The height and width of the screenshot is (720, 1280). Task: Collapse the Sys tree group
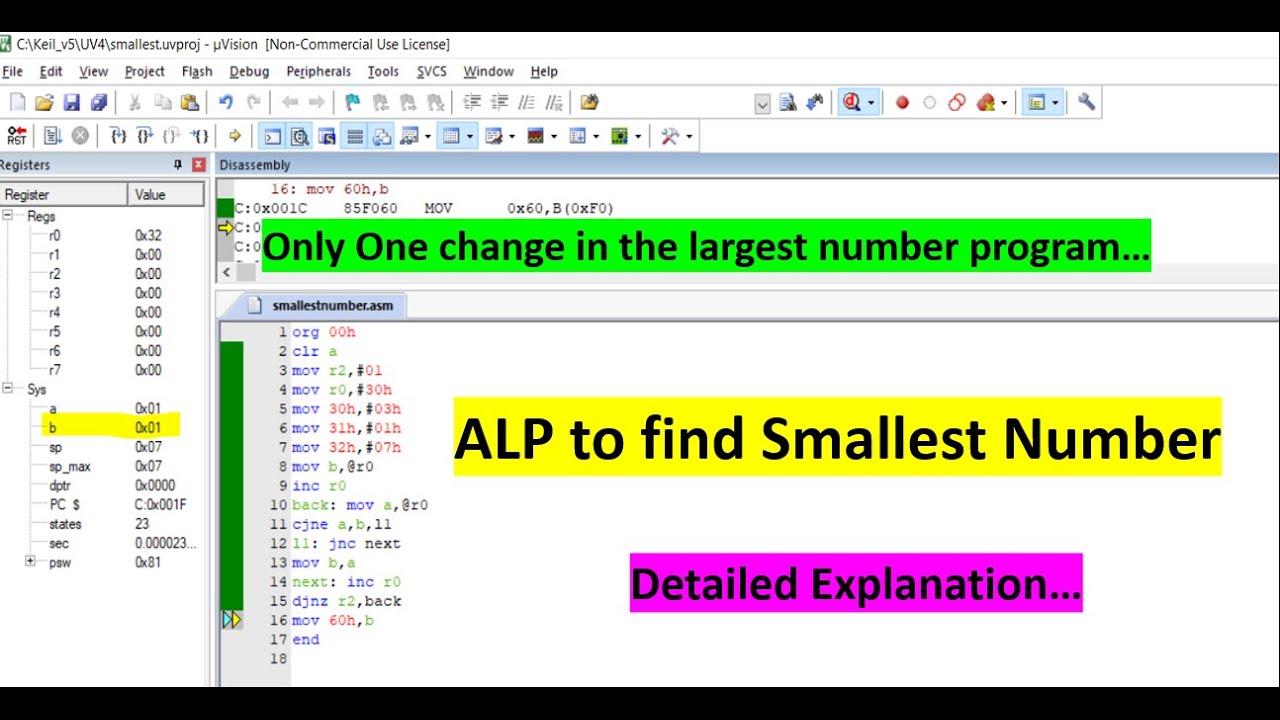click(8, 389)
